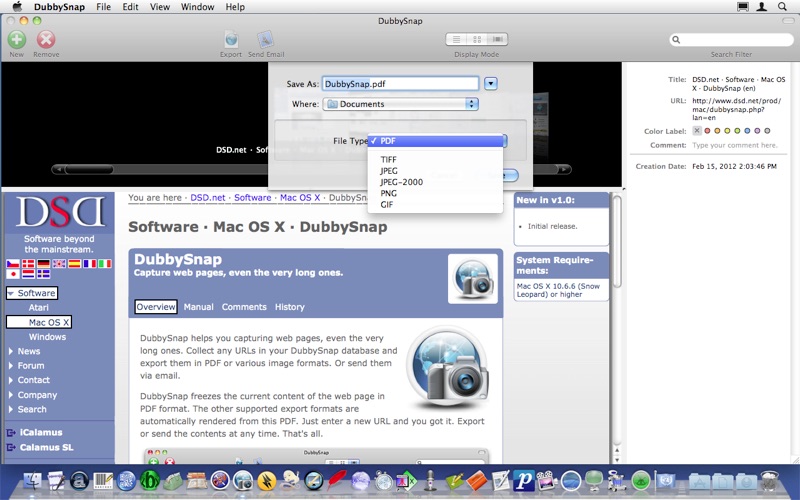
Task: Open Finder from the Dock
Action: [33, 480]
